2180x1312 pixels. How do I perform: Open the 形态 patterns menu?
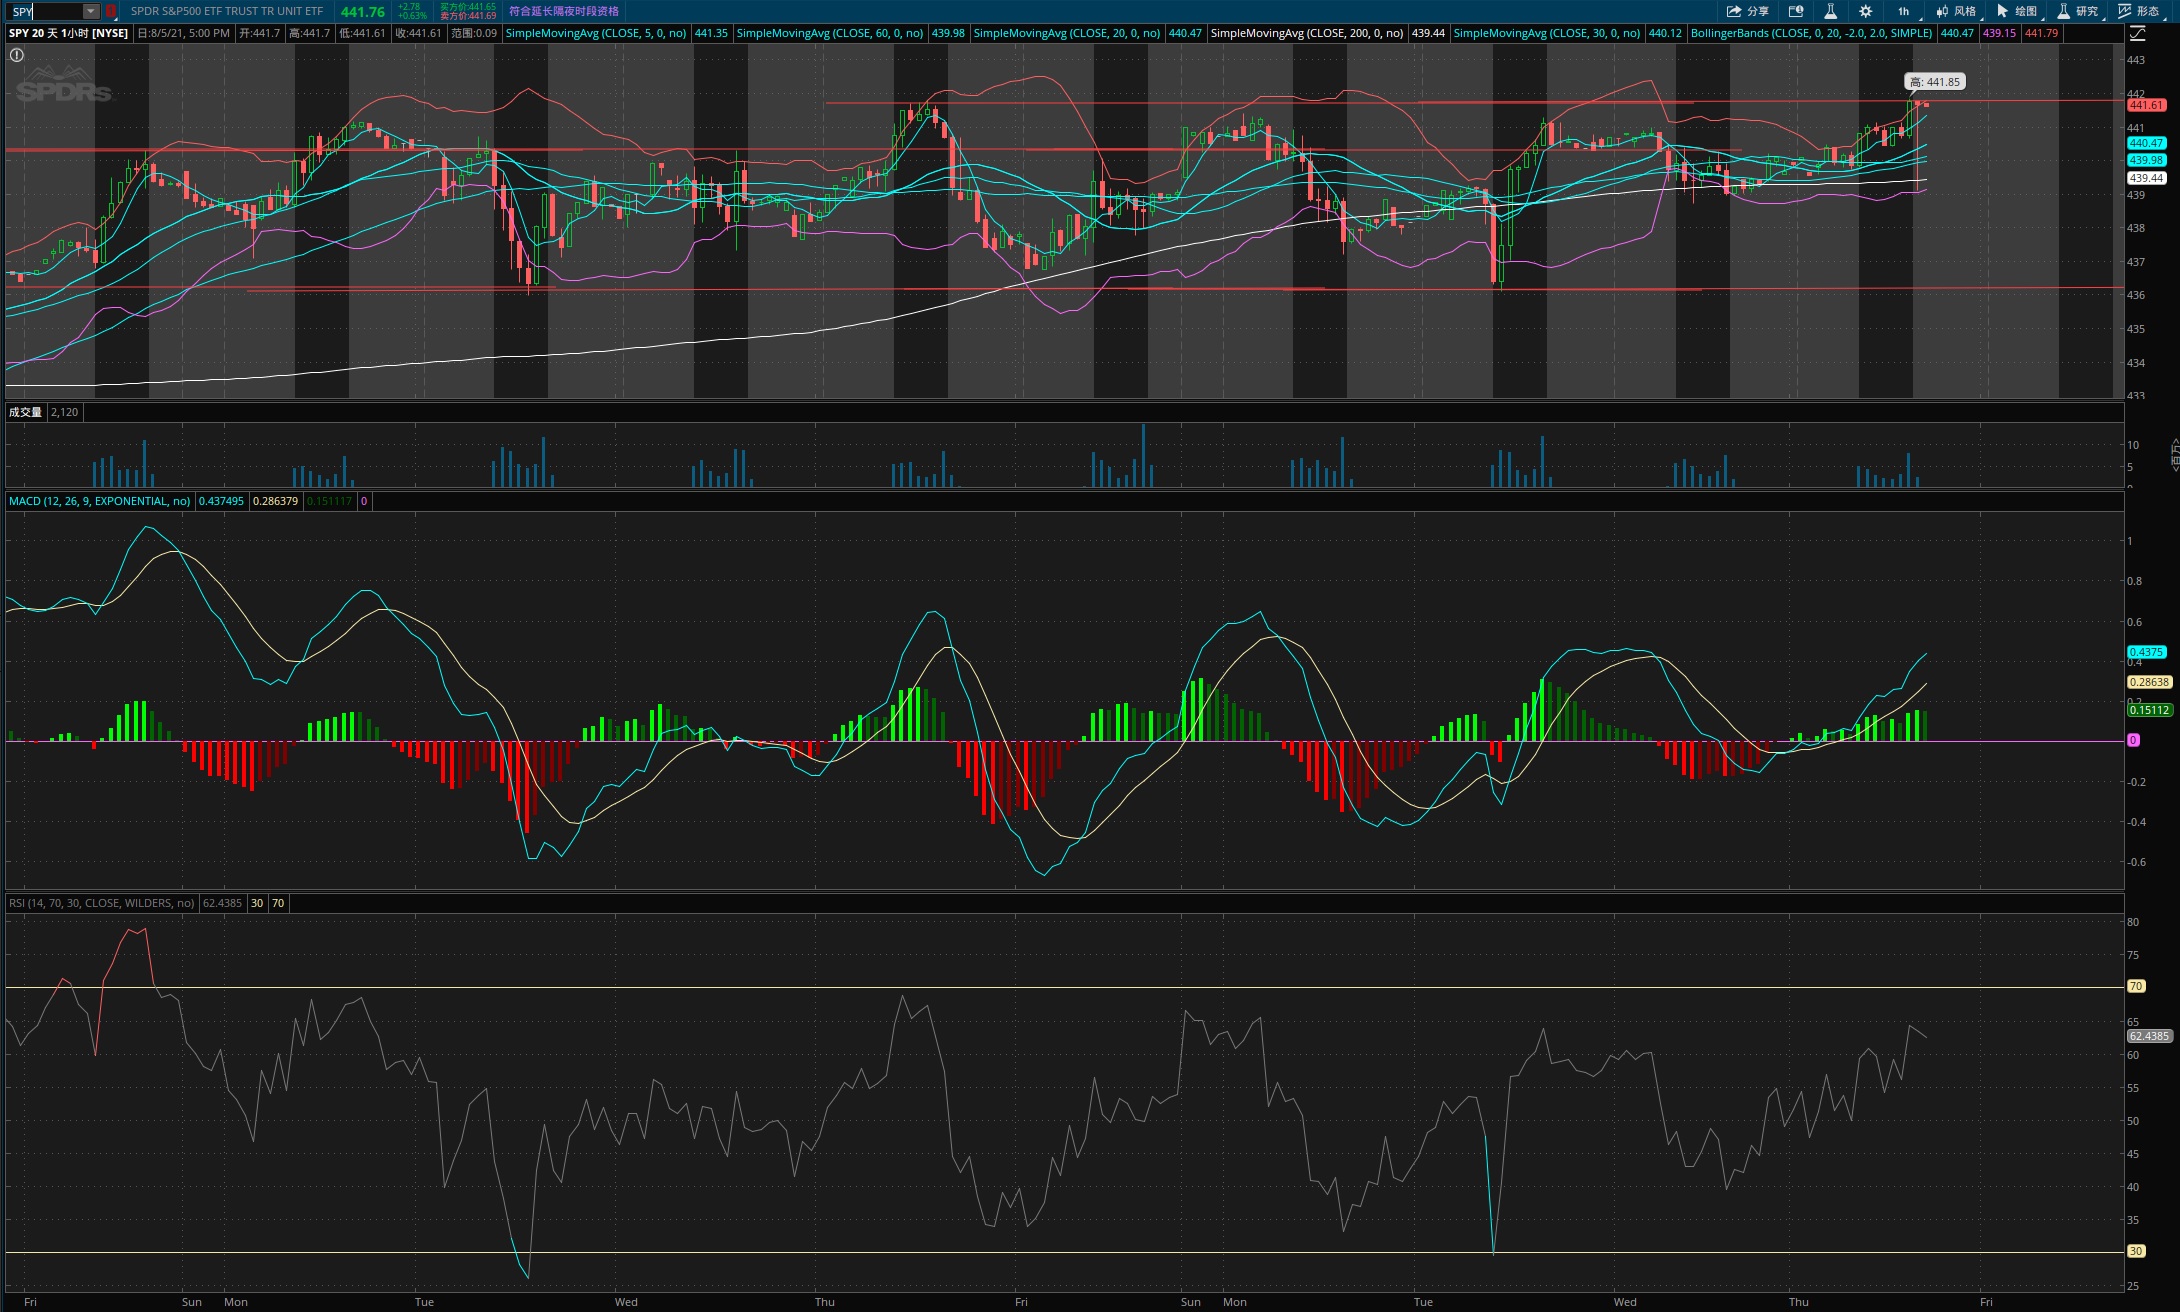click(2139, 11)
